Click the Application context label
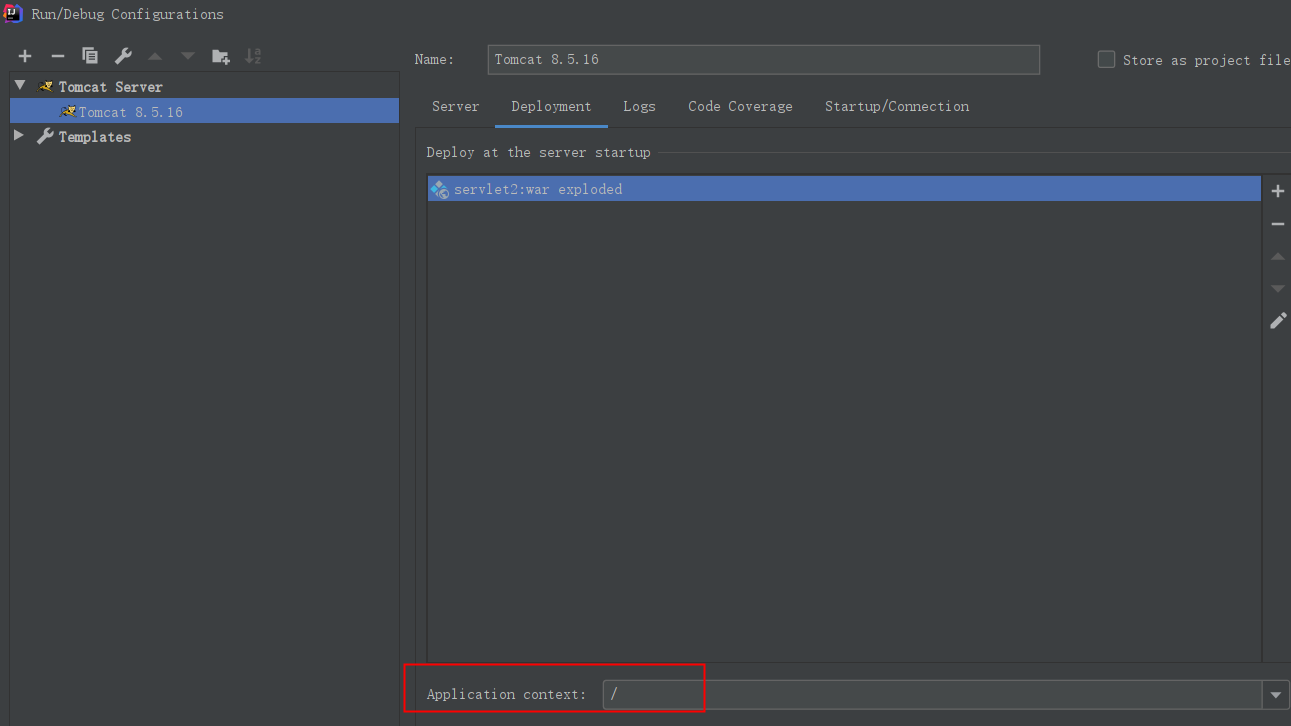Image resolution: width=1291 pixels, height=726 pixels. 506,694
